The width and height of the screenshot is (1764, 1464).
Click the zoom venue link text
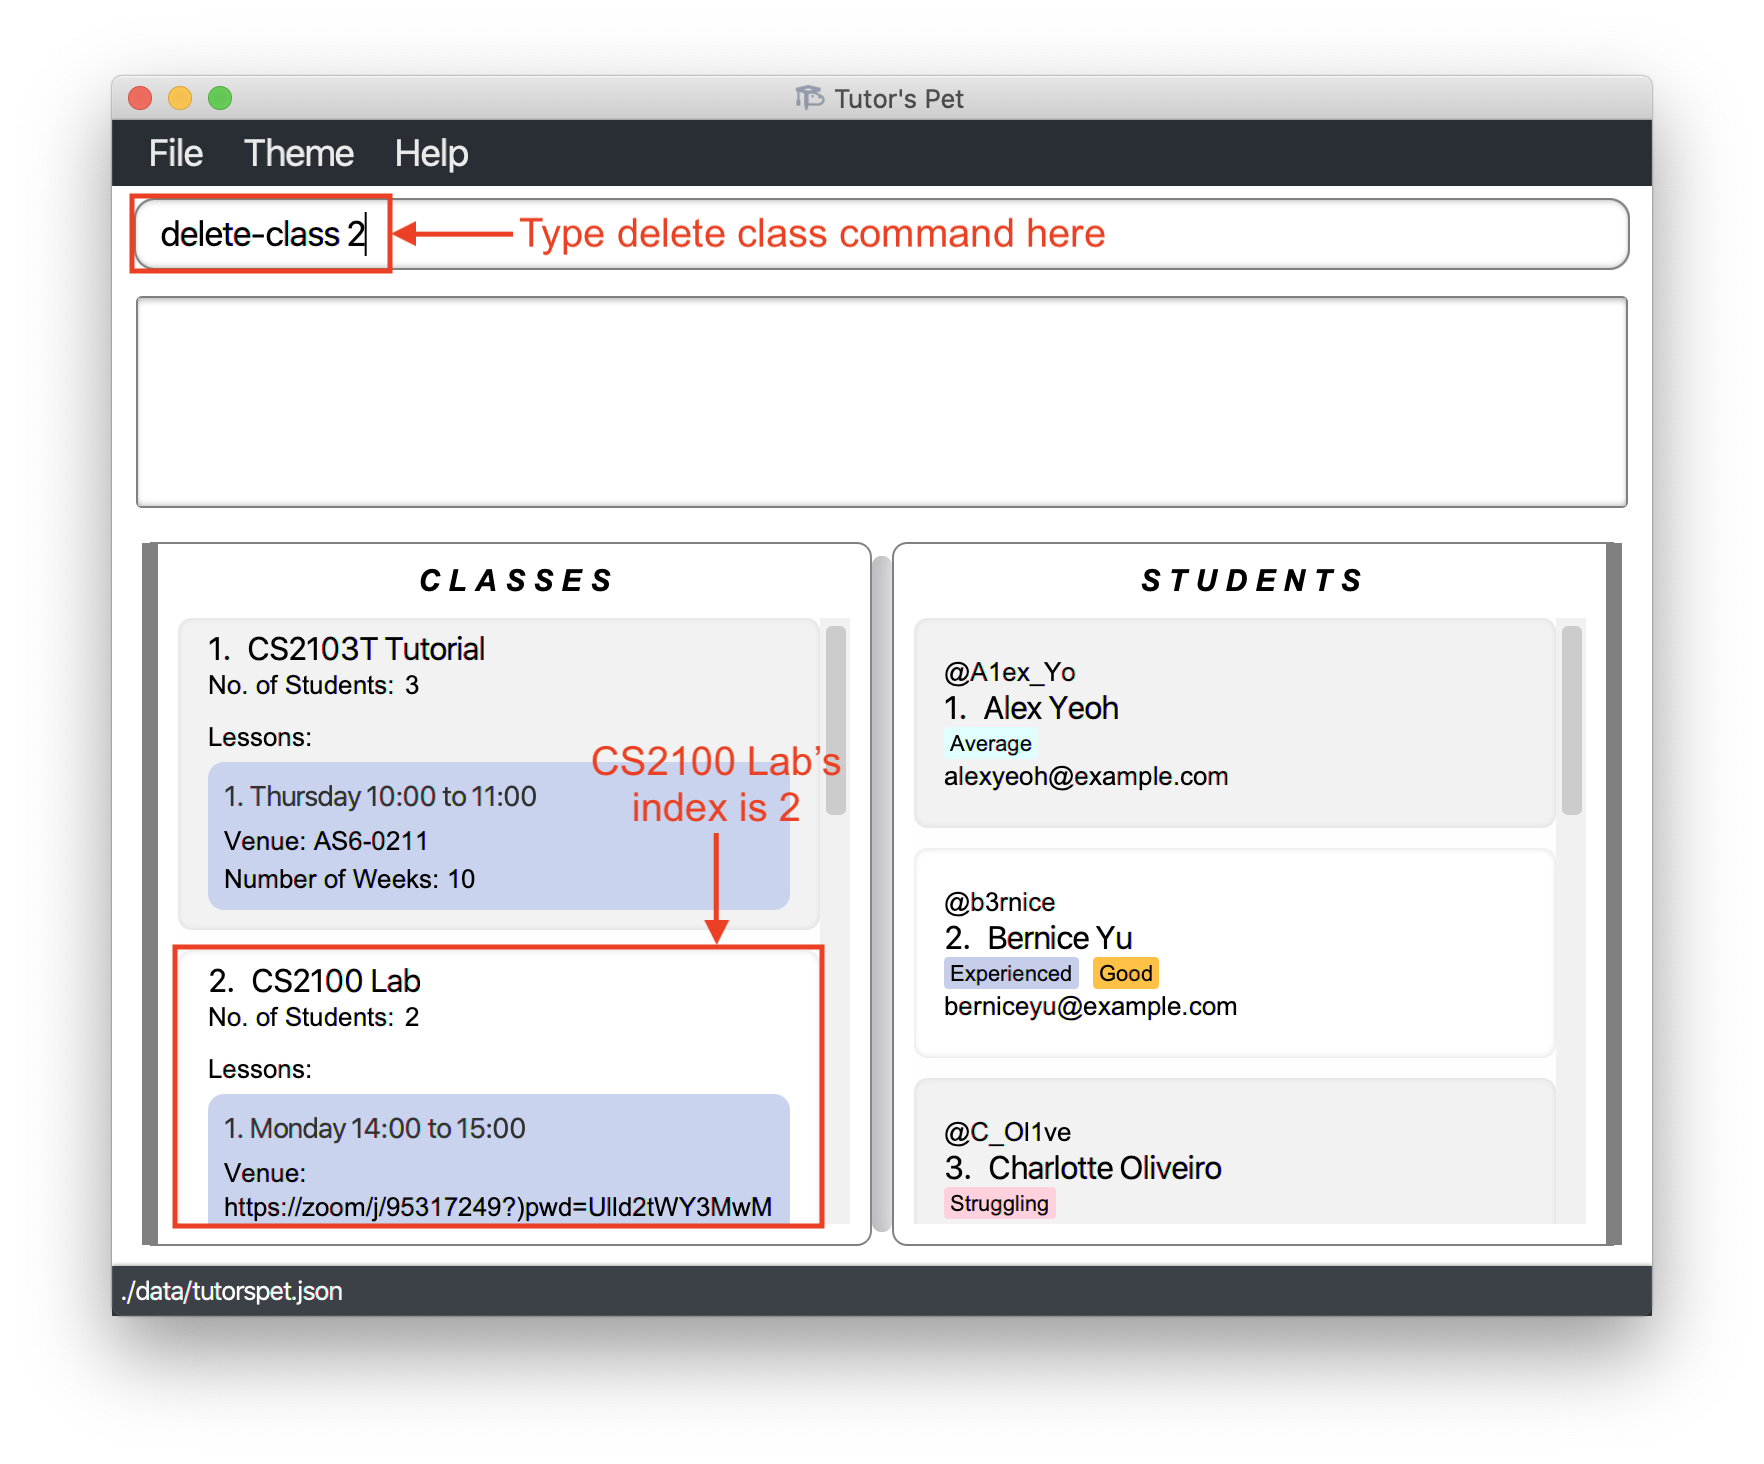498,1207
